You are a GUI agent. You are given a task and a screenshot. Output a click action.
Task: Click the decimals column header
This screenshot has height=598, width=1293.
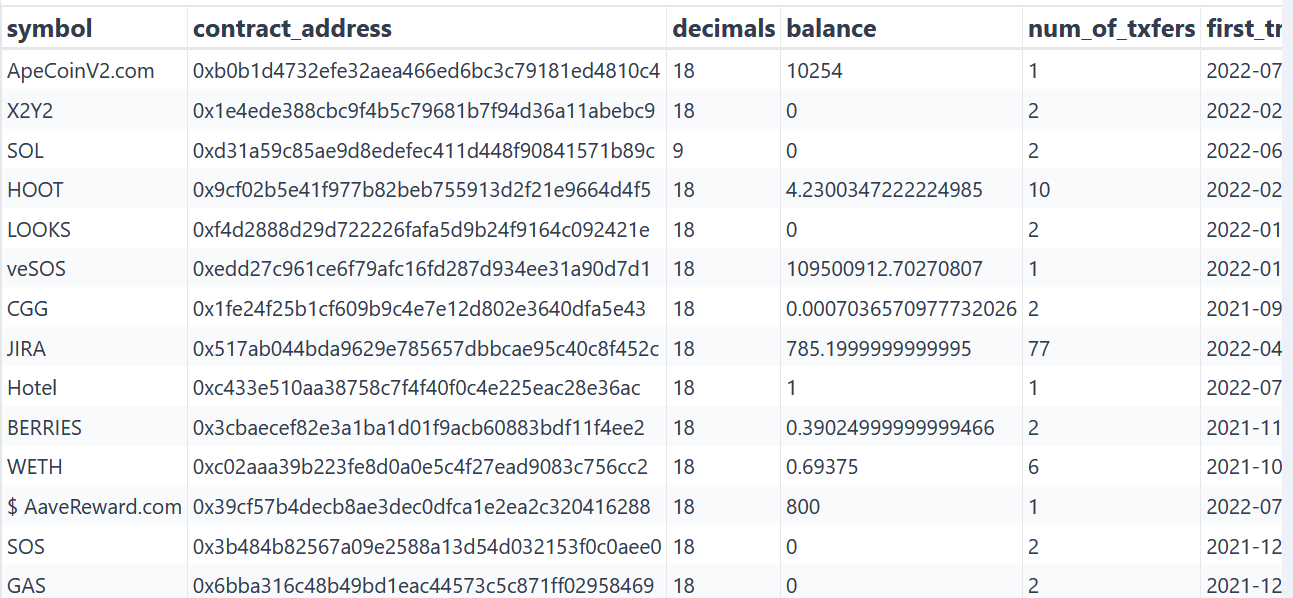724,29
